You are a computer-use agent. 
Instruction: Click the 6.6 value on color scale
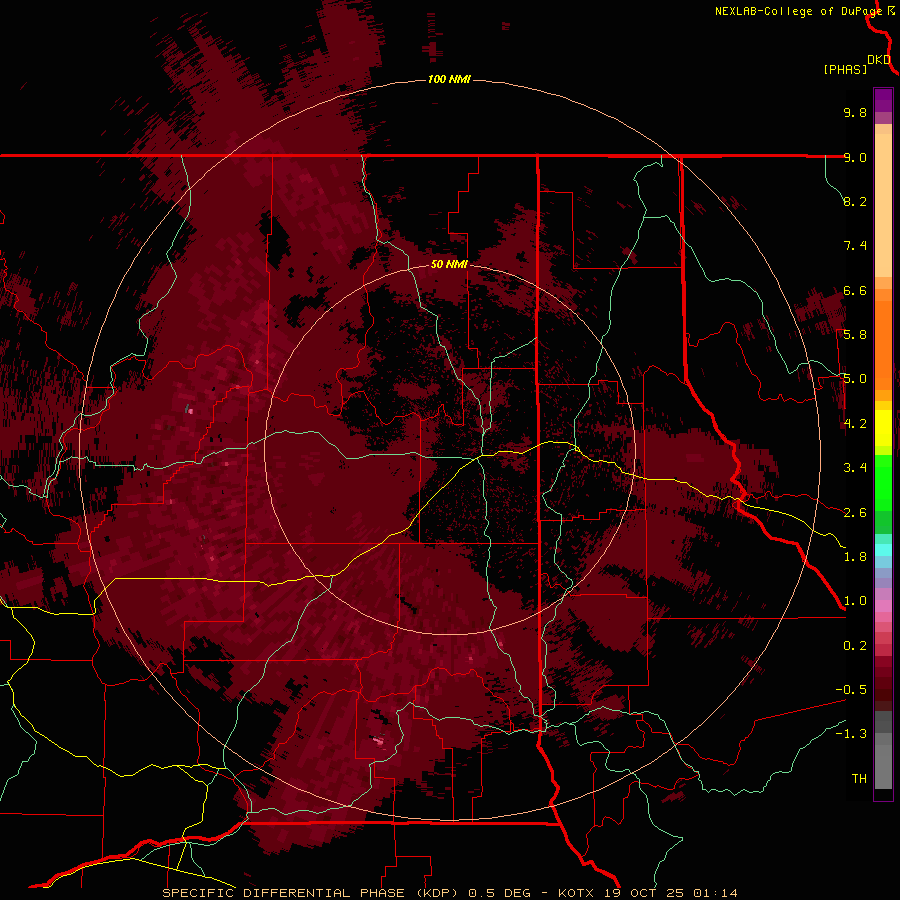(855, 290)
